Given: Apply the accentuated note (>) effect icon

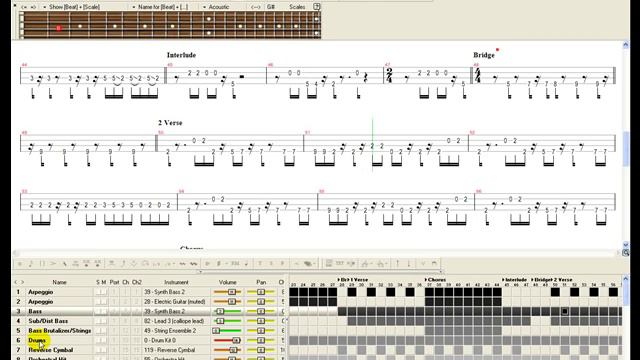Looking at the screenshot, I should click(x=53, y=264).
